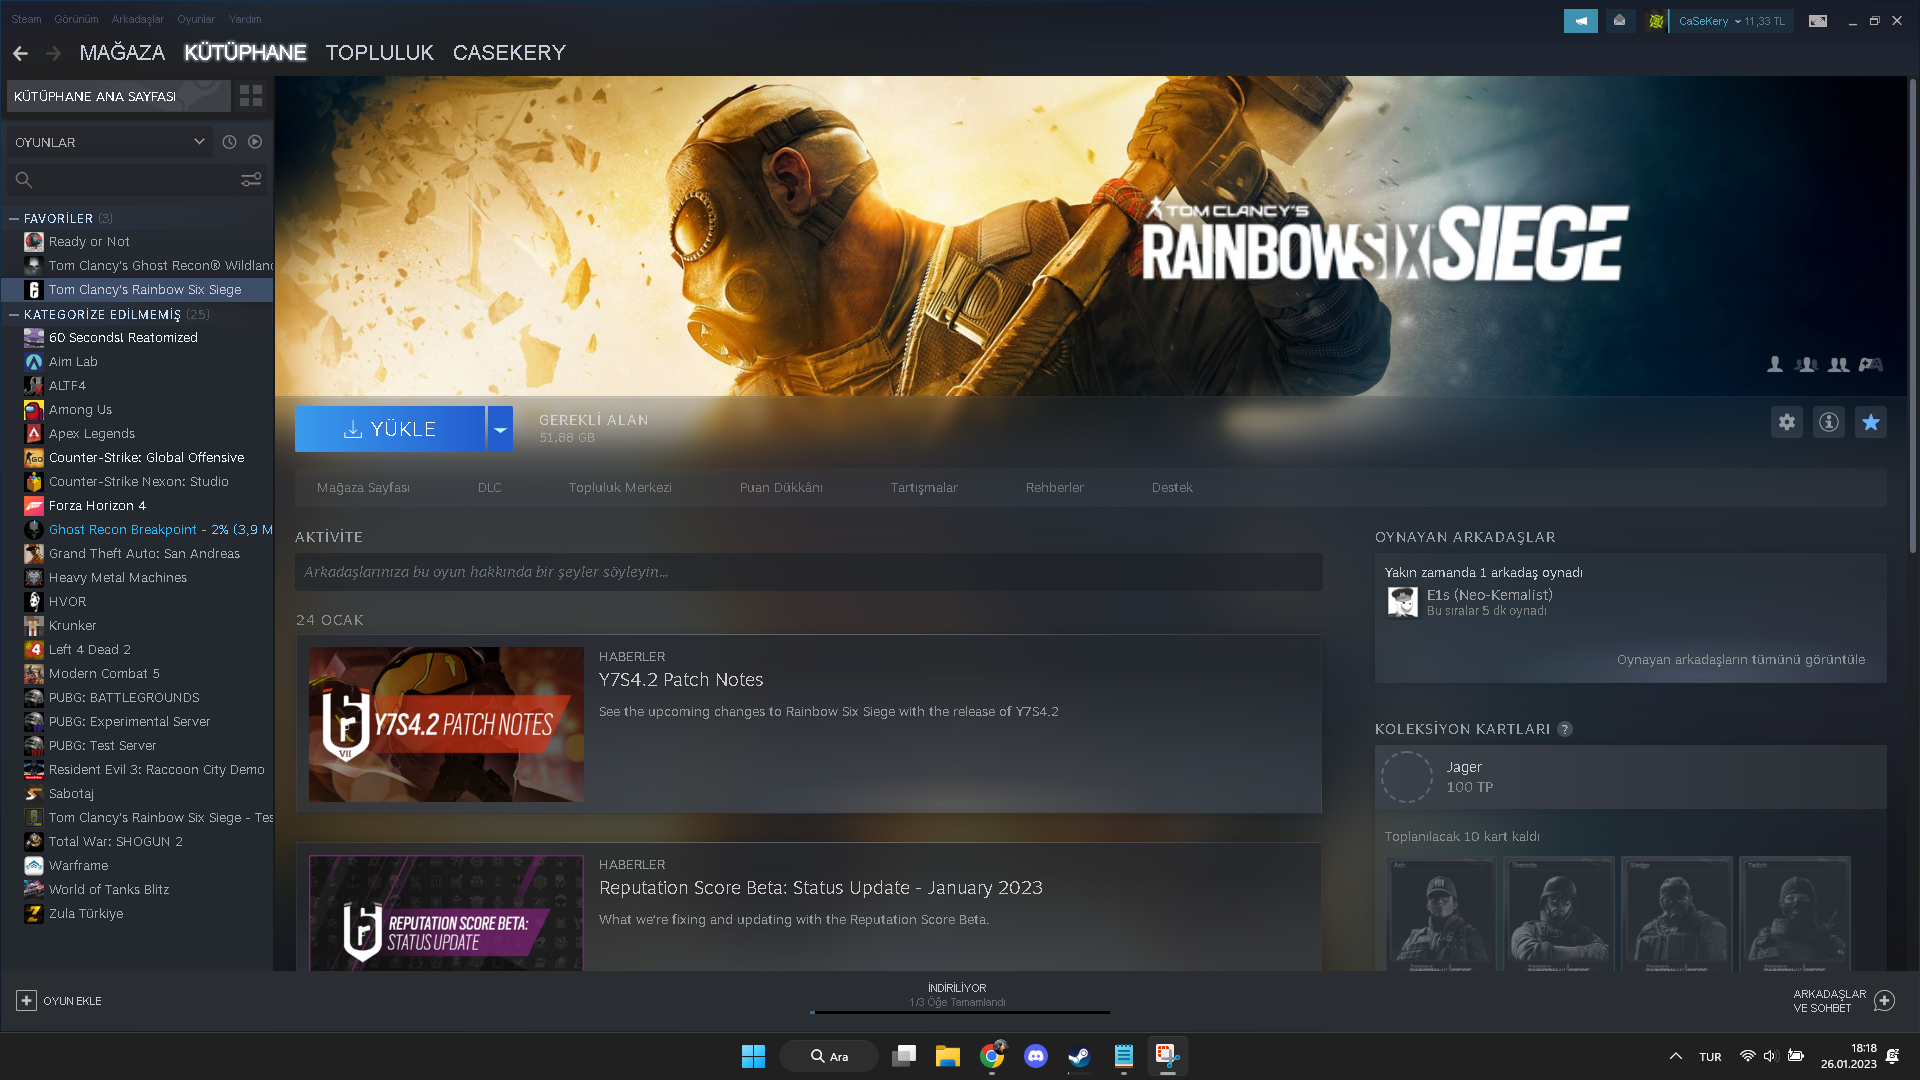Click the library page vertical scrollbar
This screenshot has height=1080, width=1920.
point(1913,315)
